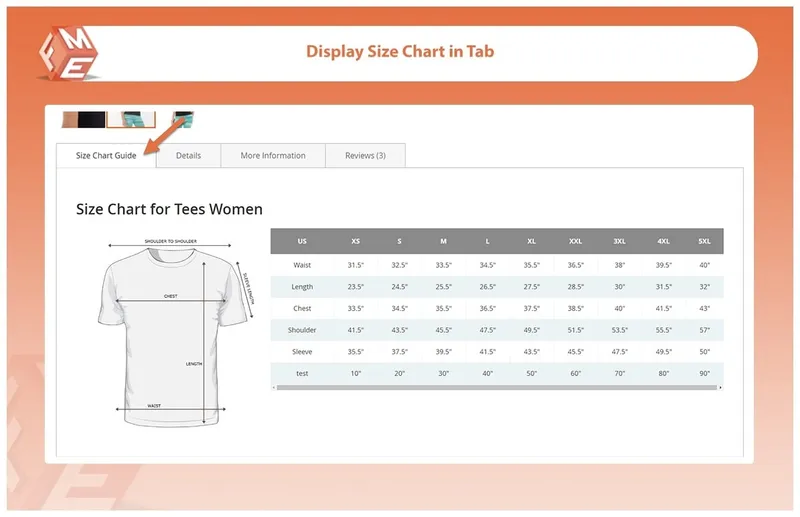Click Length 5XL value 32"
This screenshot has height=517, width=800.
click(705, 287)
